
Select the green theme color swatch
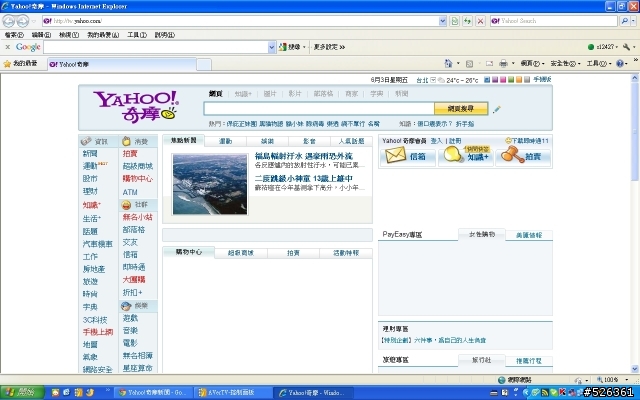pyautogui.click(x=511, y=80)
